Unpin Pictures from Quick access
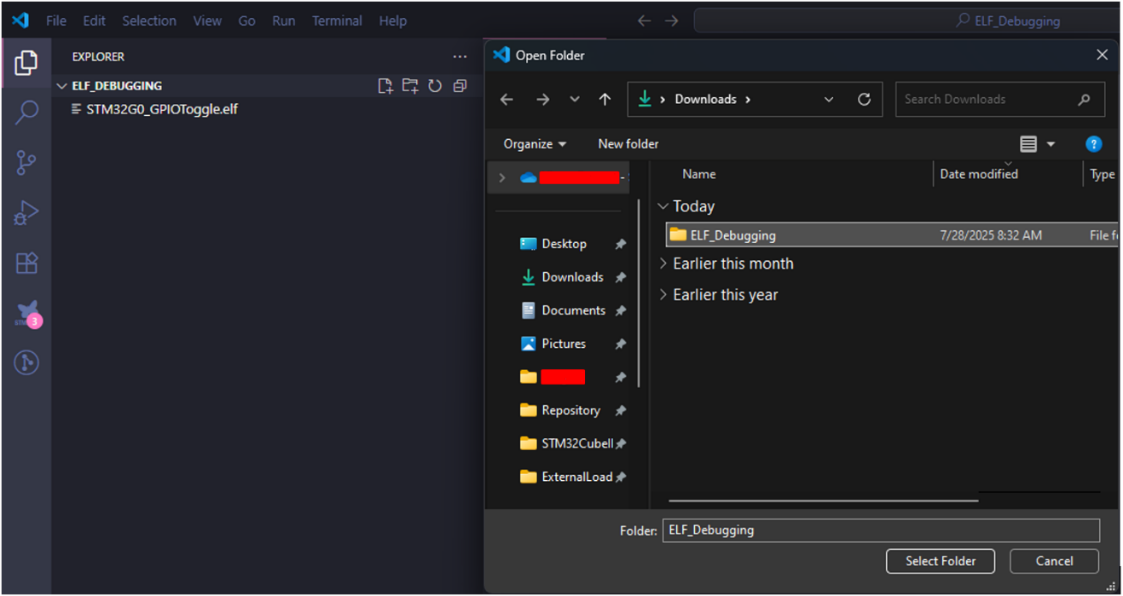 pos(619,343)
